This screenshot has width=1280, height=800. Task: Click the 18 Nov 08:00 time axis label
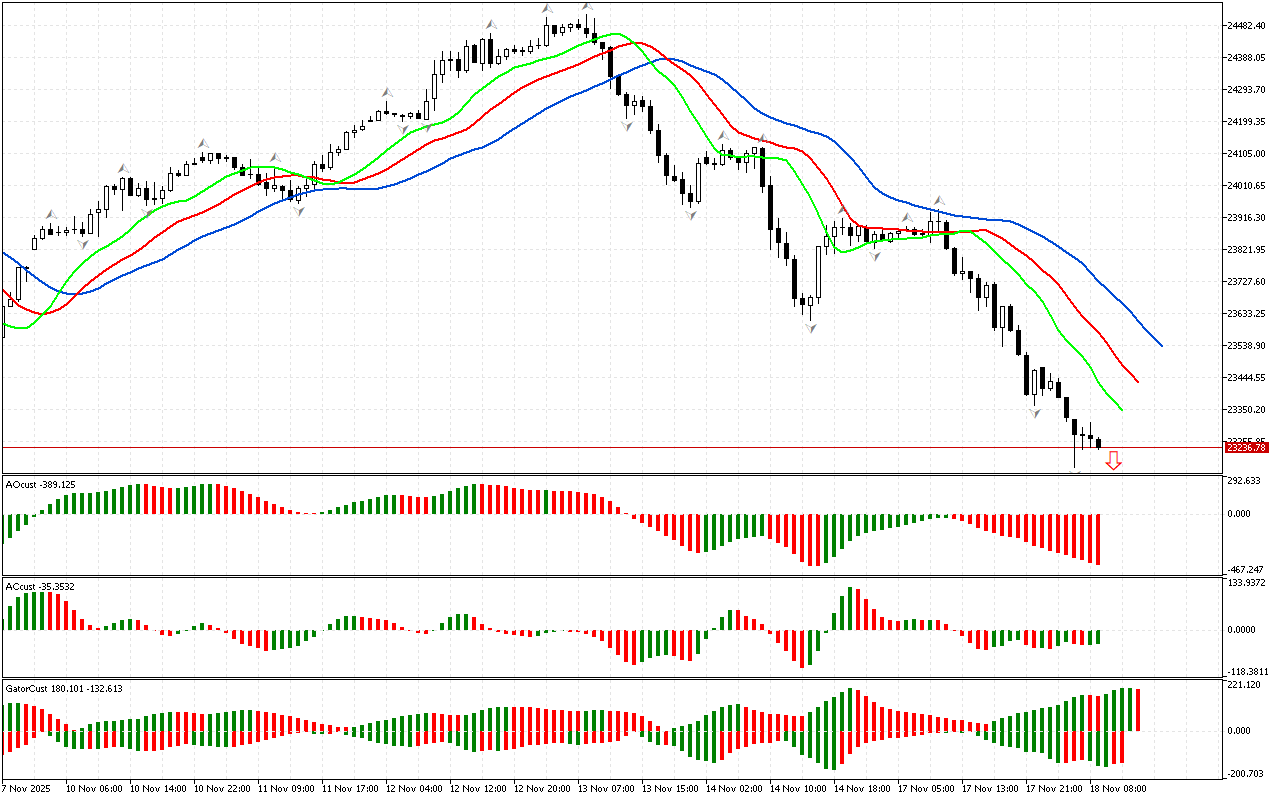[x=1117, y=788]
